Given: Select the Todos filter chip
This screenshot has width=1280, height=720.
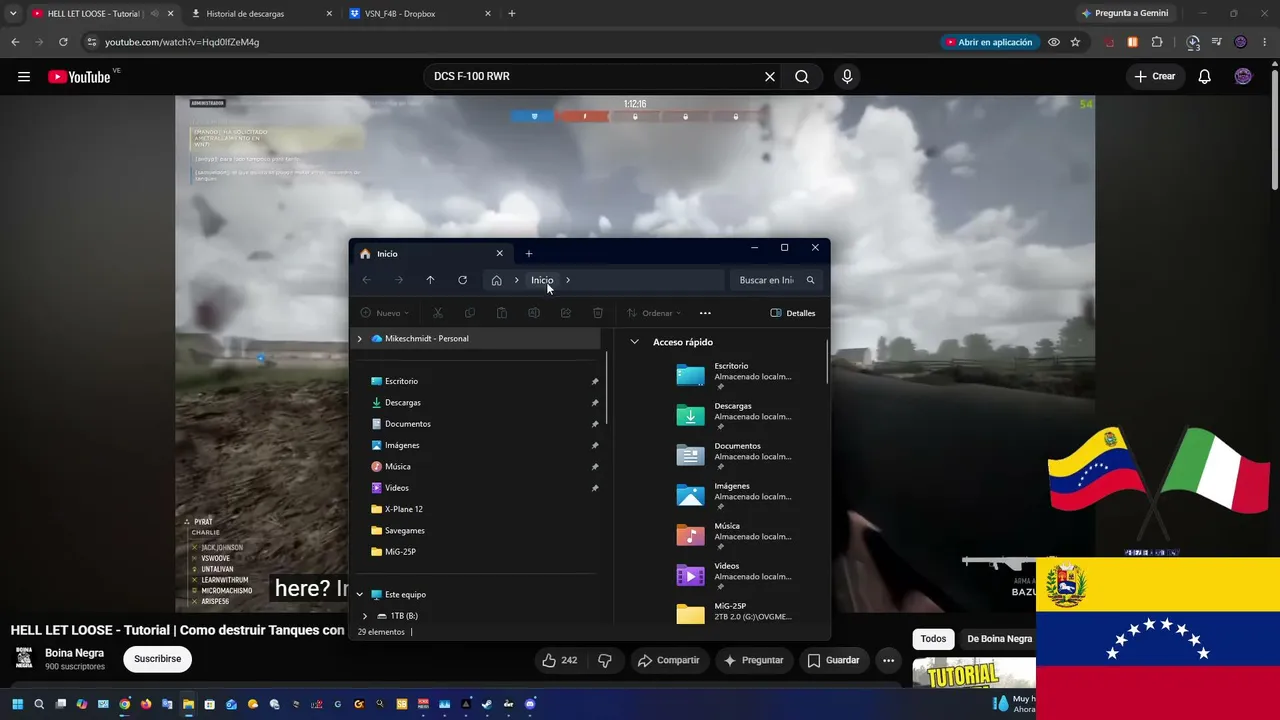Looking at the screenshot, I should click(933, 639).
